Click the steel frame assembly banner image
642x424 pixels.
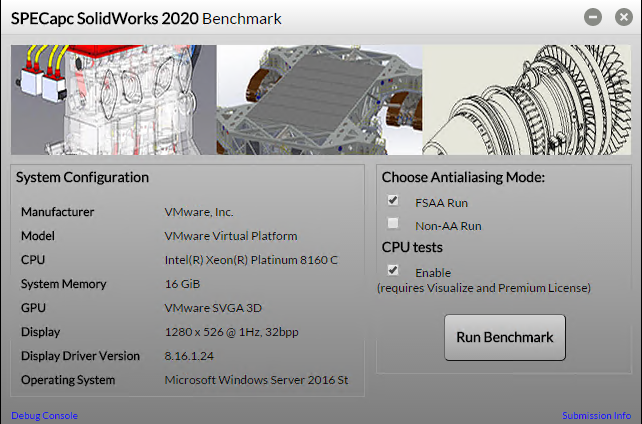321,99
